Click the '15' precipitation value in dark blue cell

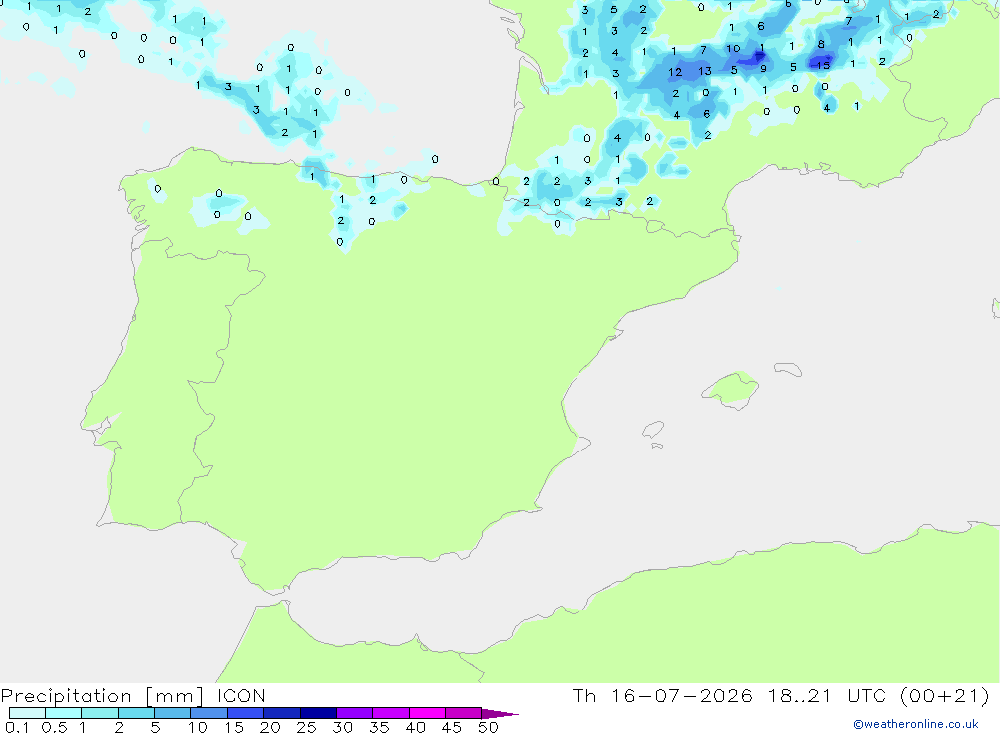tap(823, 65)
